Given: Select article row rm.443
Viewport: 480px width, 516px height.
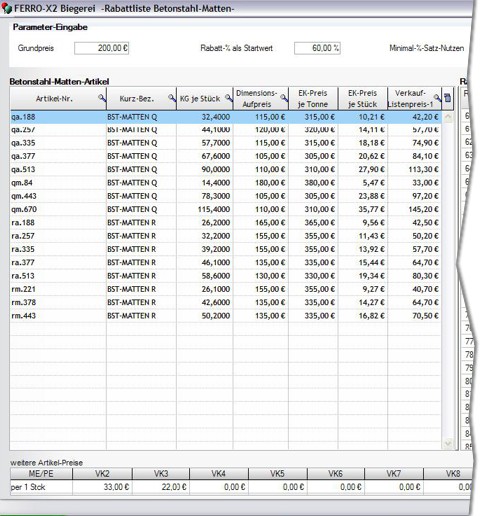Looking at the screenshot, I should (226, 316).
